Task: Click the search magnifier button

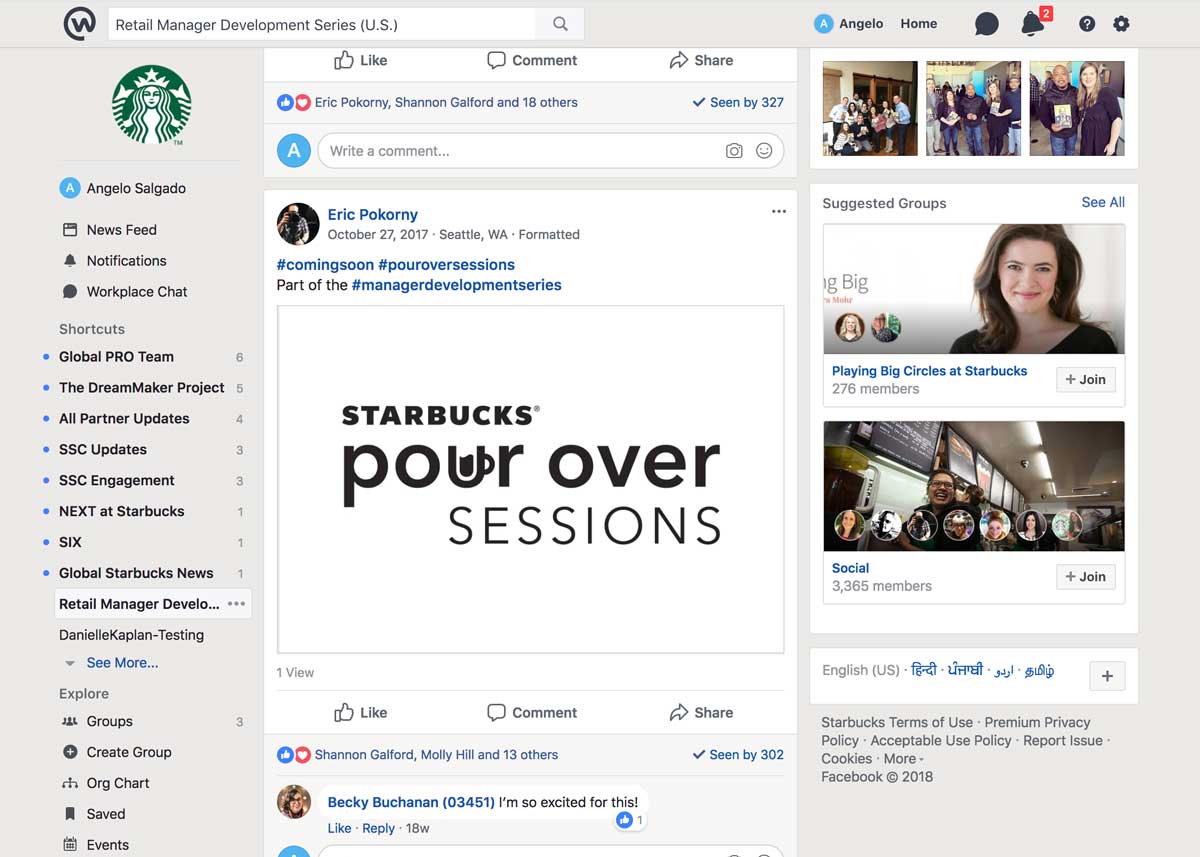Action: tap(560, 24)
